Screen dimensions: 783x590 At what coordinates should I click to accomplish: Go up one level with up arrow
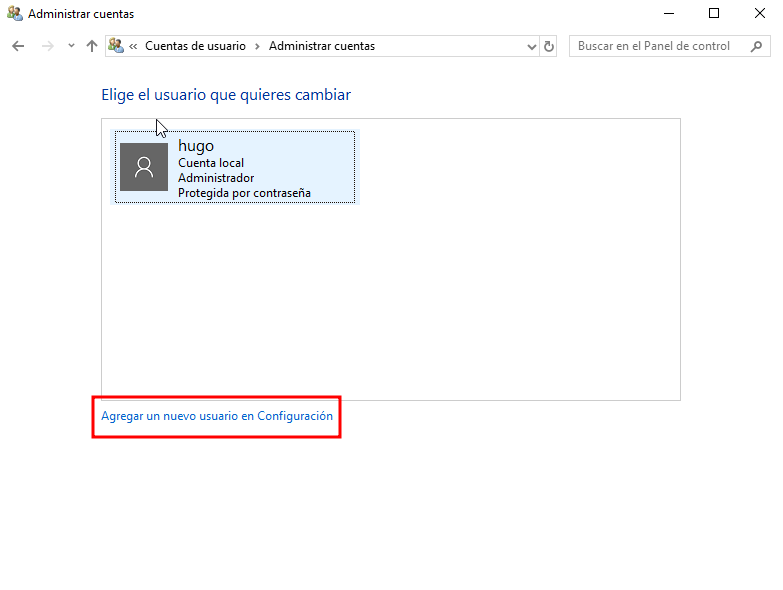tap(92, 46)
